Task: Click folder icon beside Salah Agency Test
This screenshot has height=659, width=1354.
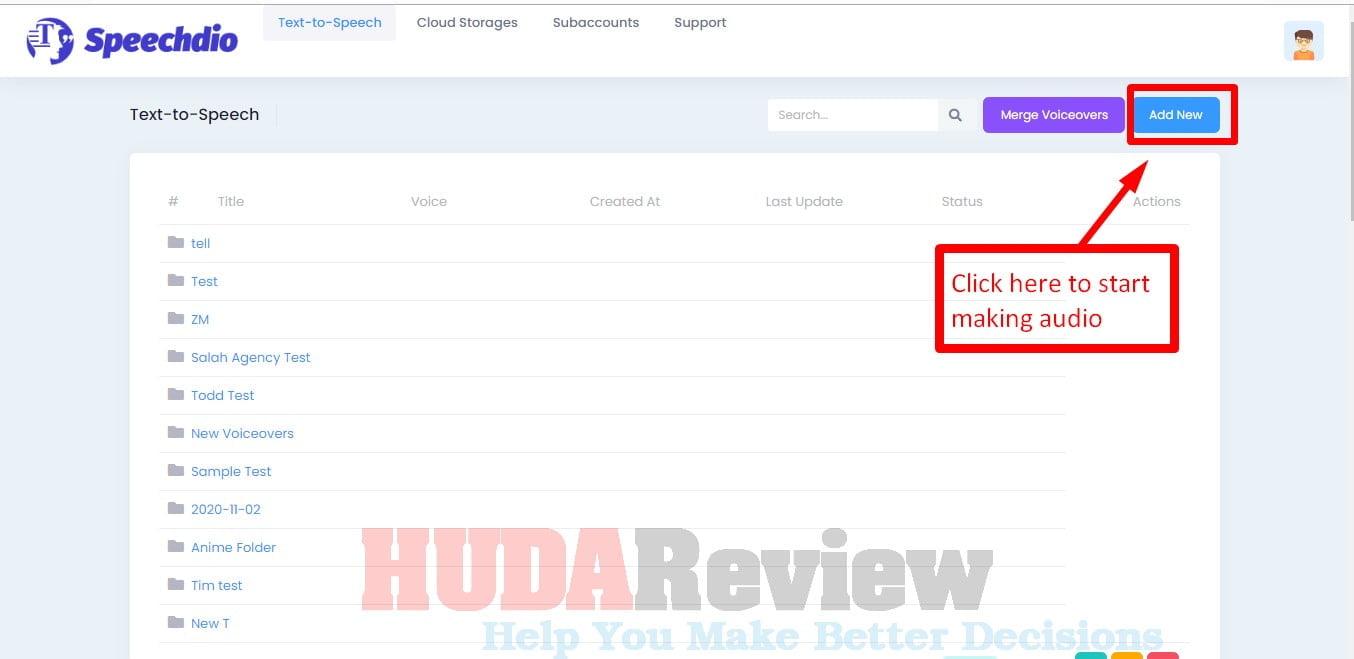Action: (x=176, y=356)
